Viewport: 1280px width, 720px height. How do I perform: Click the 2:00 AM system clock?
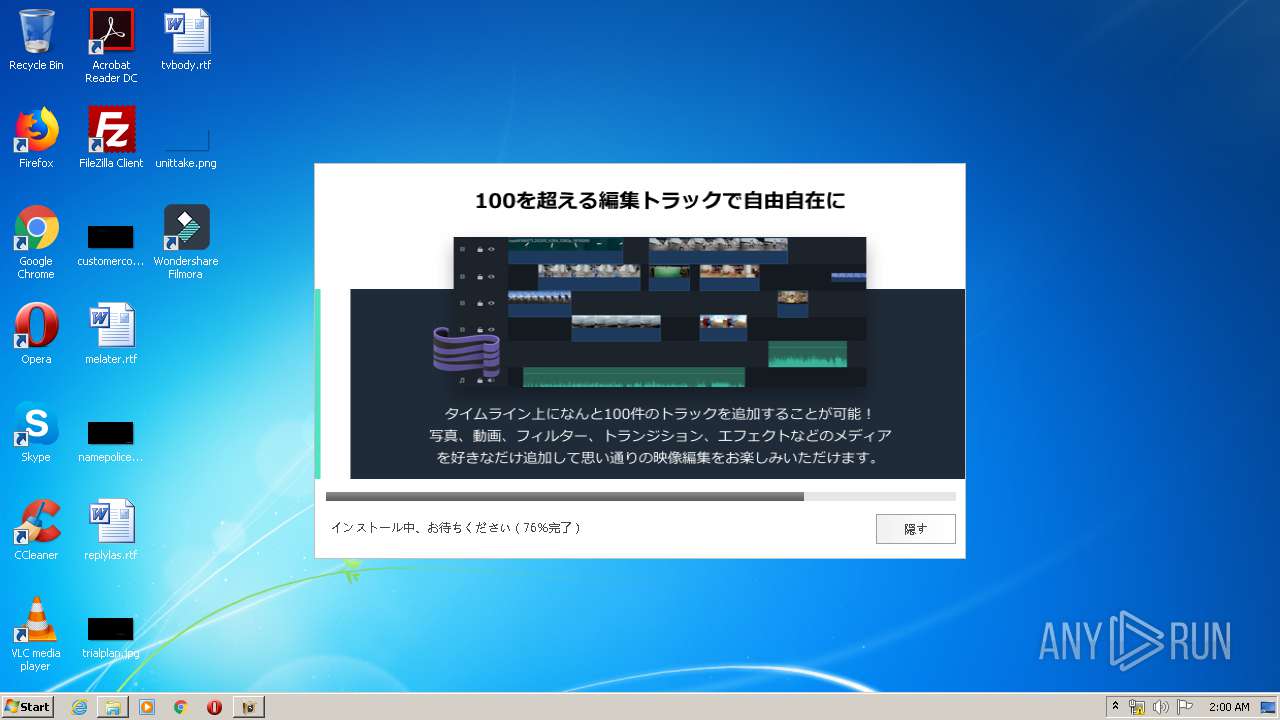pos(1229,707)
